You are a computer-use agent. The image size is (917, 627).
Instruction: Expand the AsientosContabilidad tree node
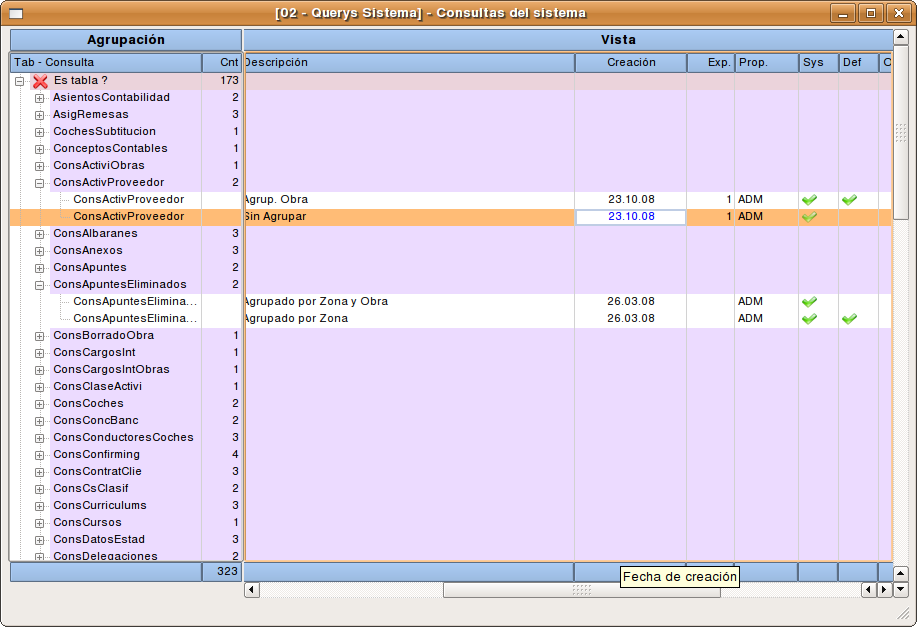(x=38, y=97)
